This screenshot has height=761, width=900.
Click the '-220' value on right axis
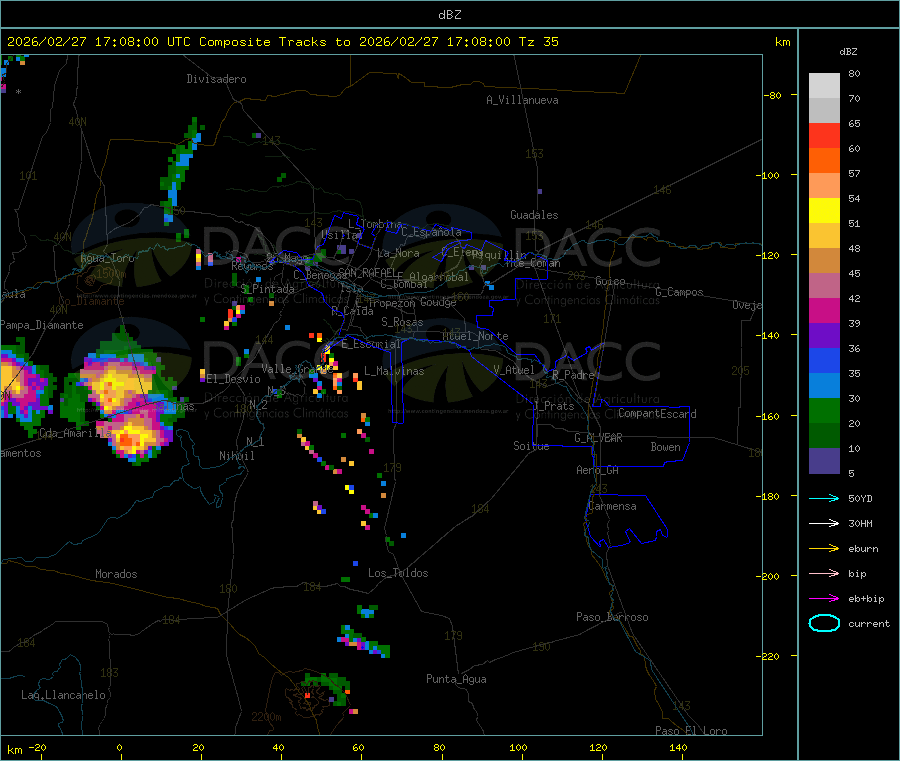(769, 657)
